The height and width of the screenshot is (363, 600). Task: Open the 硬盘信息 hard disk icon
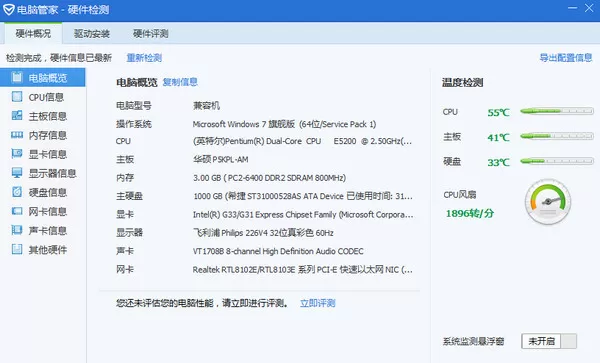17,192
